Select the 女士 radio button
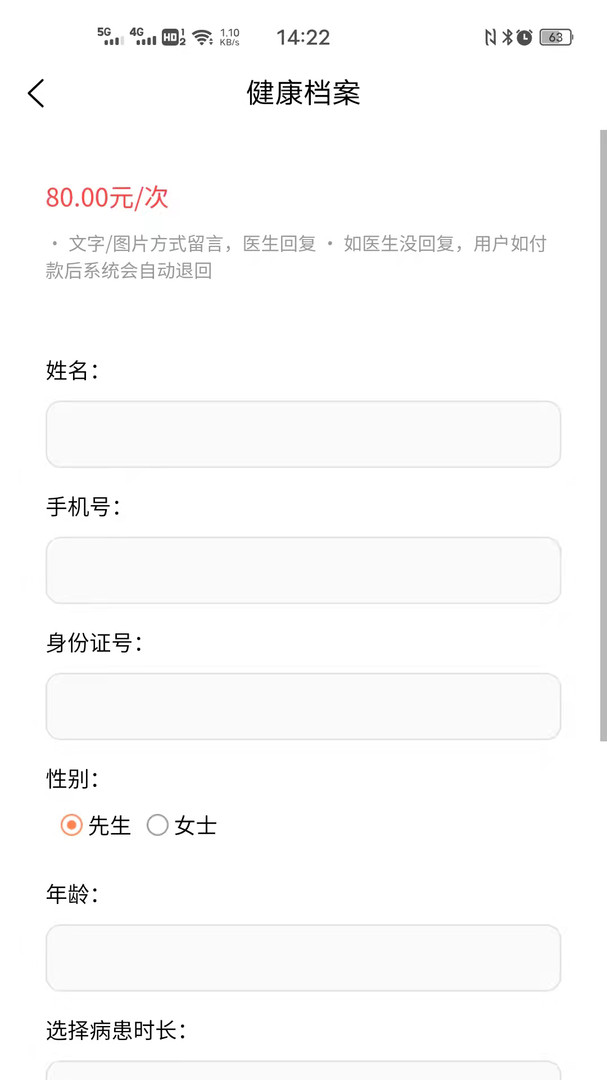The image size is (607, 1080). click(x=158, y=826)
